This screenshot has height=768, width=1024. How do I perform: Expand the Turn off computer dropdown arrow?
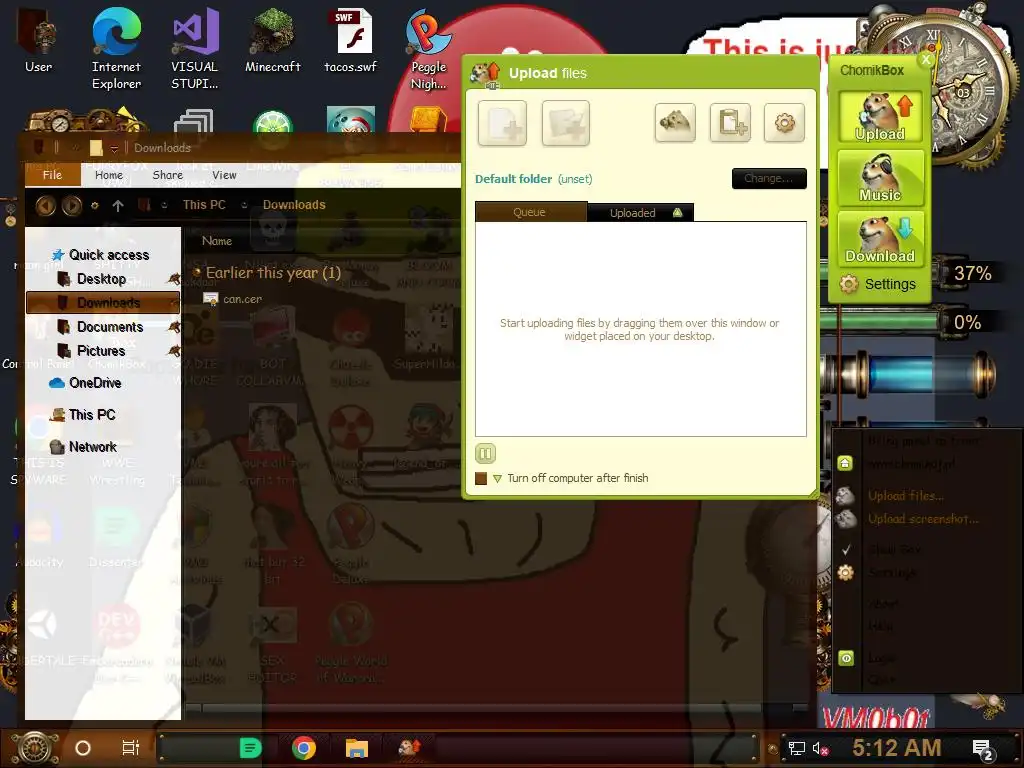498,479
